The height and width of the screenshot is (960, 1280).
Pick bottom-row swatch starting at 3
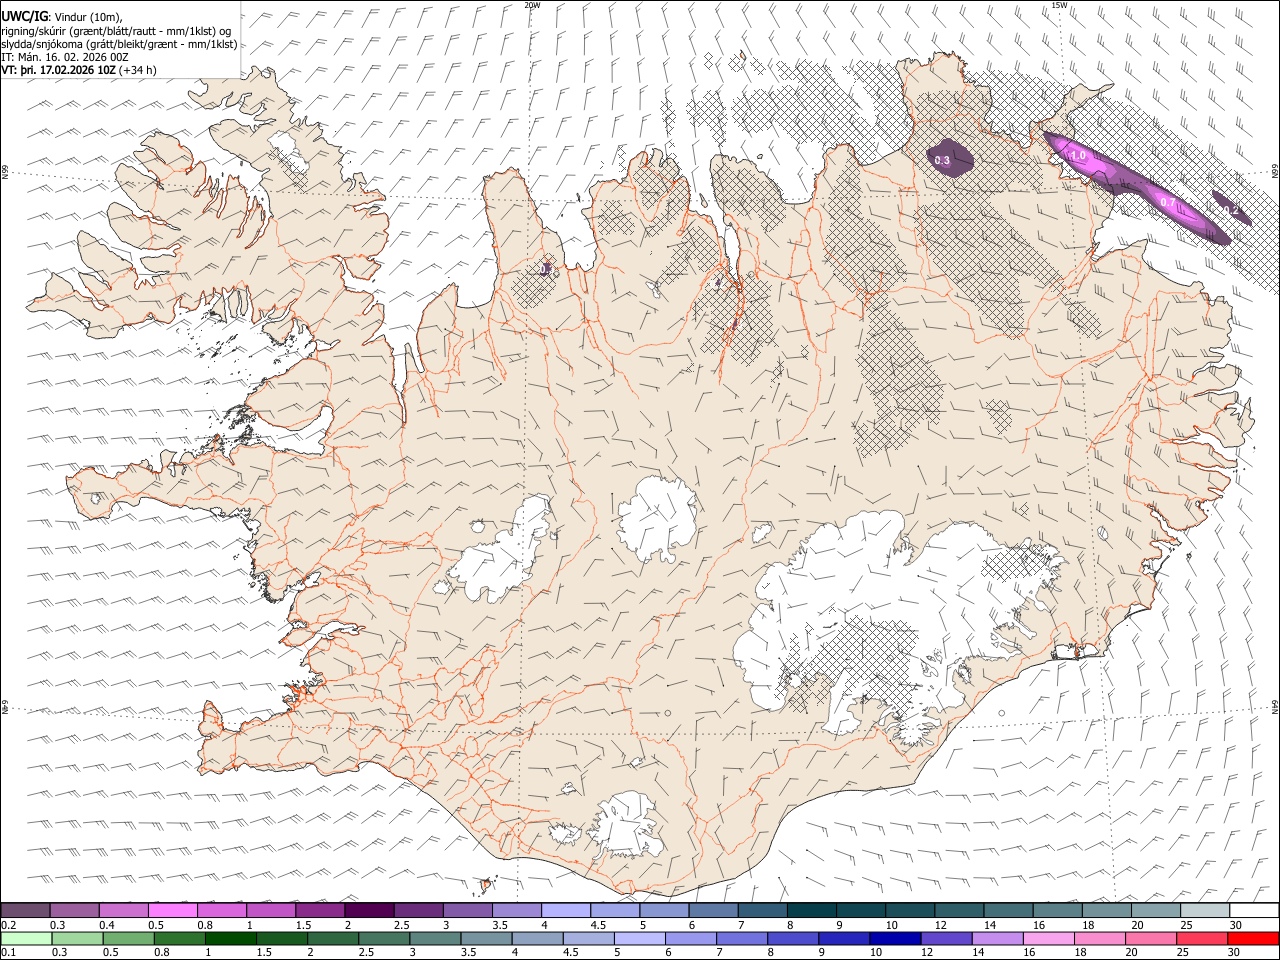[x=435, y=938]
